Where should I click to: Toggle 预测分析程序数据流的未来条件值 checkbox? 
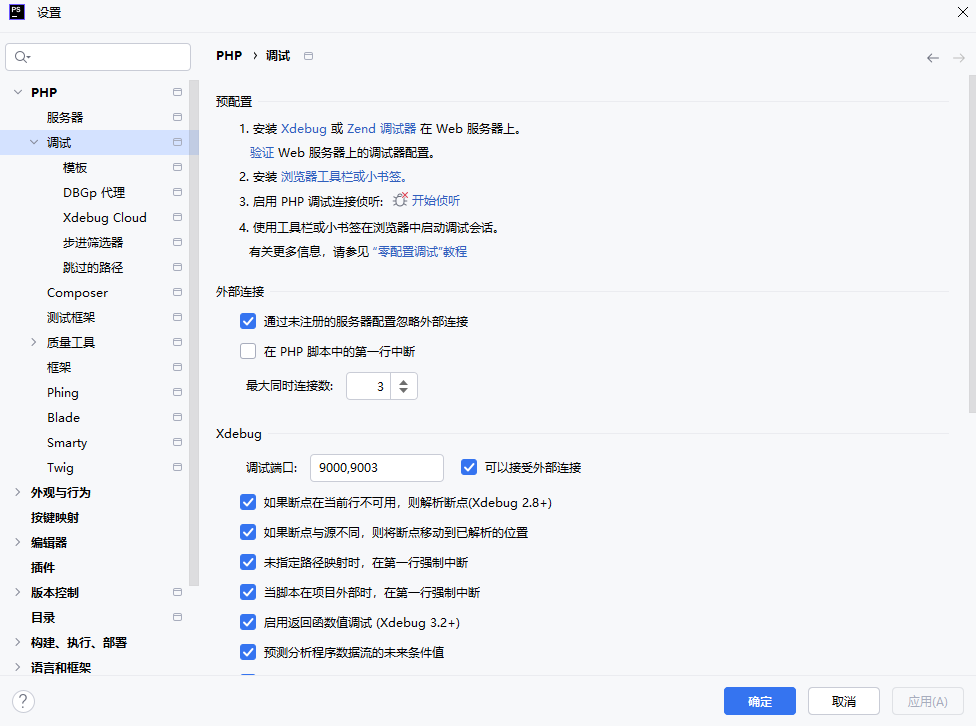coord(248,652)
